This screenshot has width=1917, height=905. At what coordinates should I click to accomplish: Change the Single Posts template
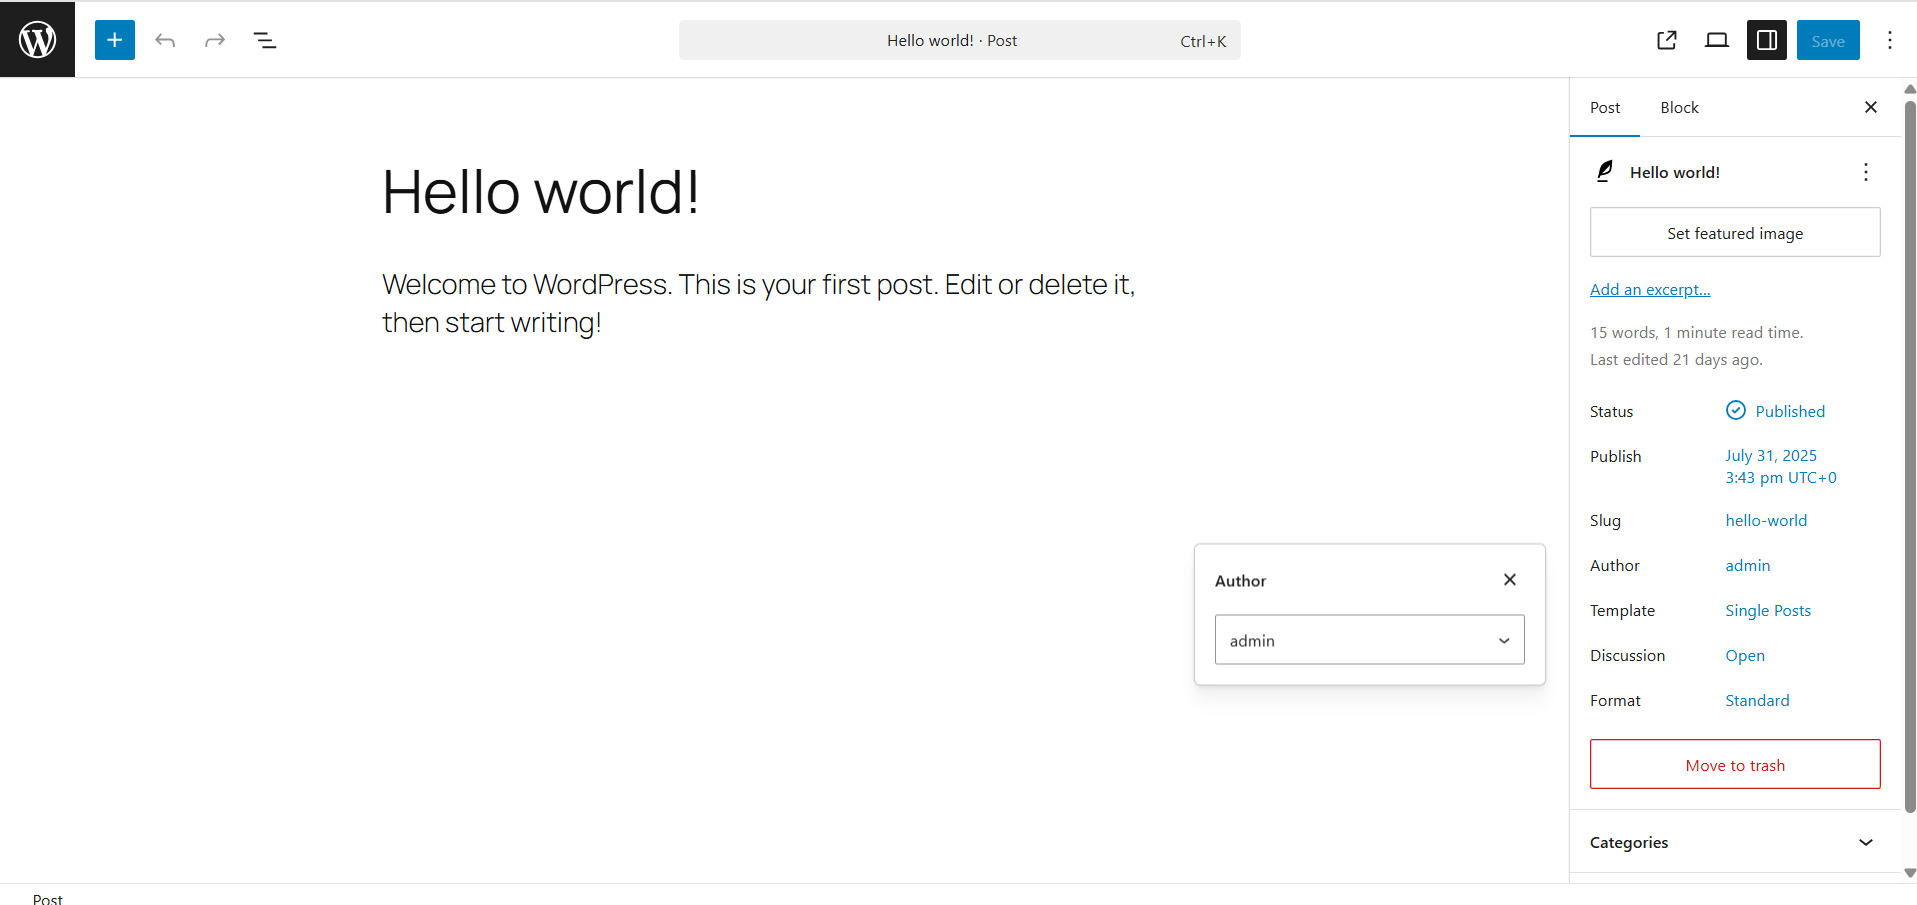click(1768, 610)
